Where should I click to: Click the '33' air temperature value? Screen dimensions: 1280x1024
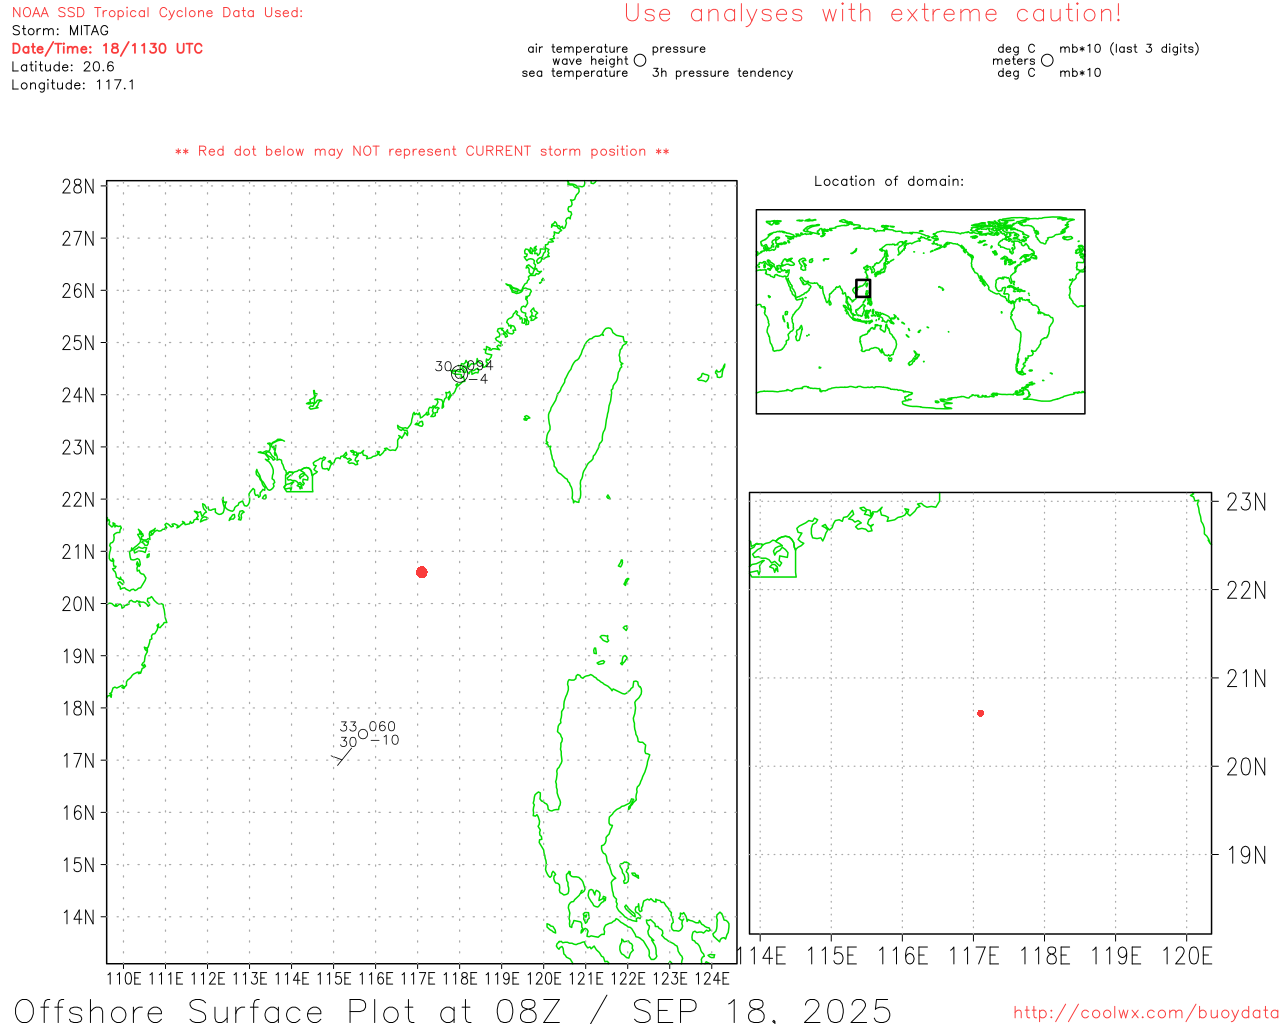[x=348, y=727]
